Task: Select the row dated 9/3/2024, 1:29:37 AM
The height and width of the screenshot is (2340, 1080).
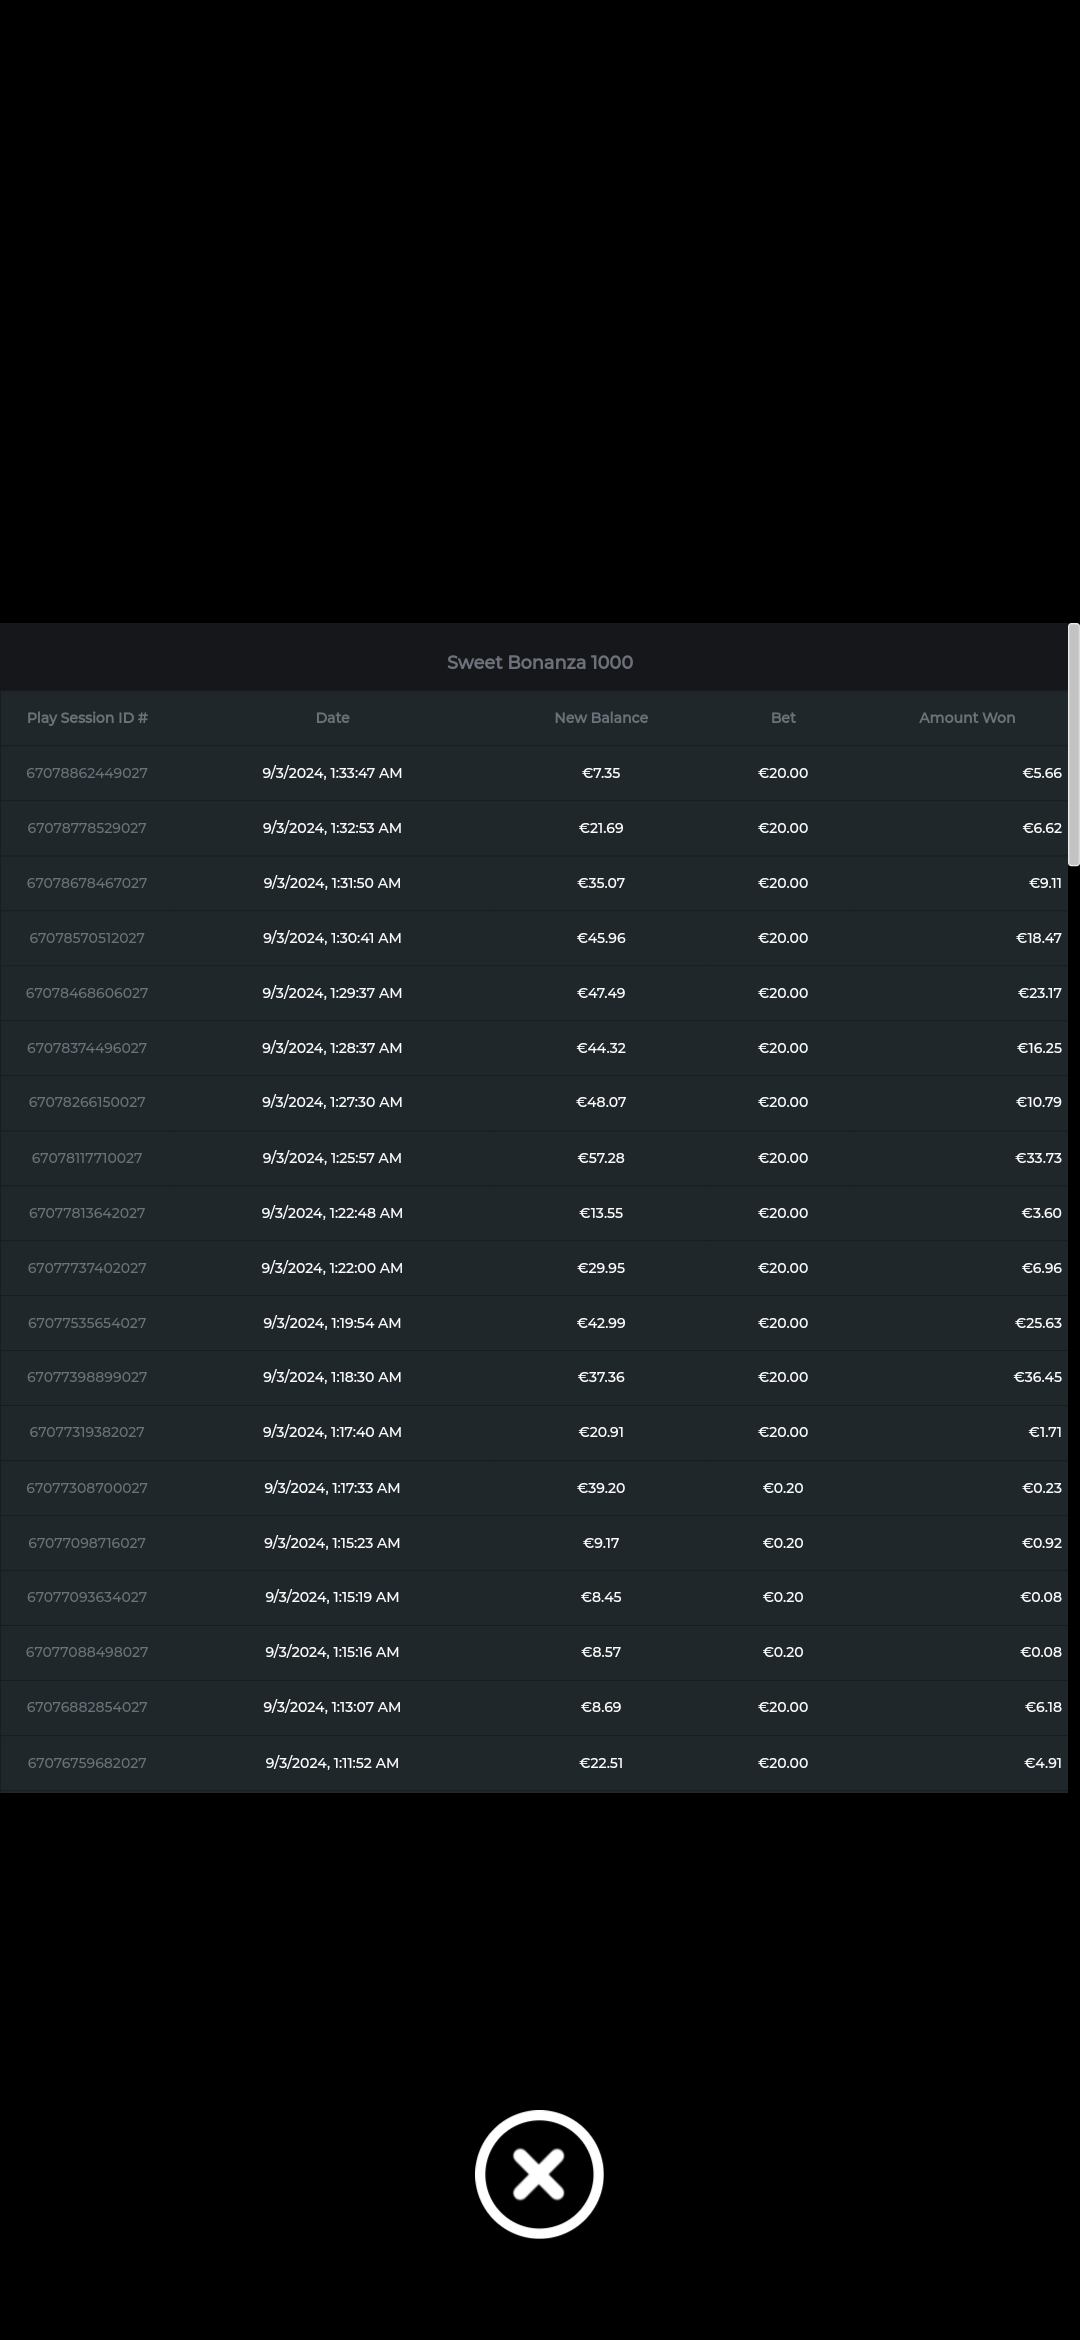Action: coord(332,993)
